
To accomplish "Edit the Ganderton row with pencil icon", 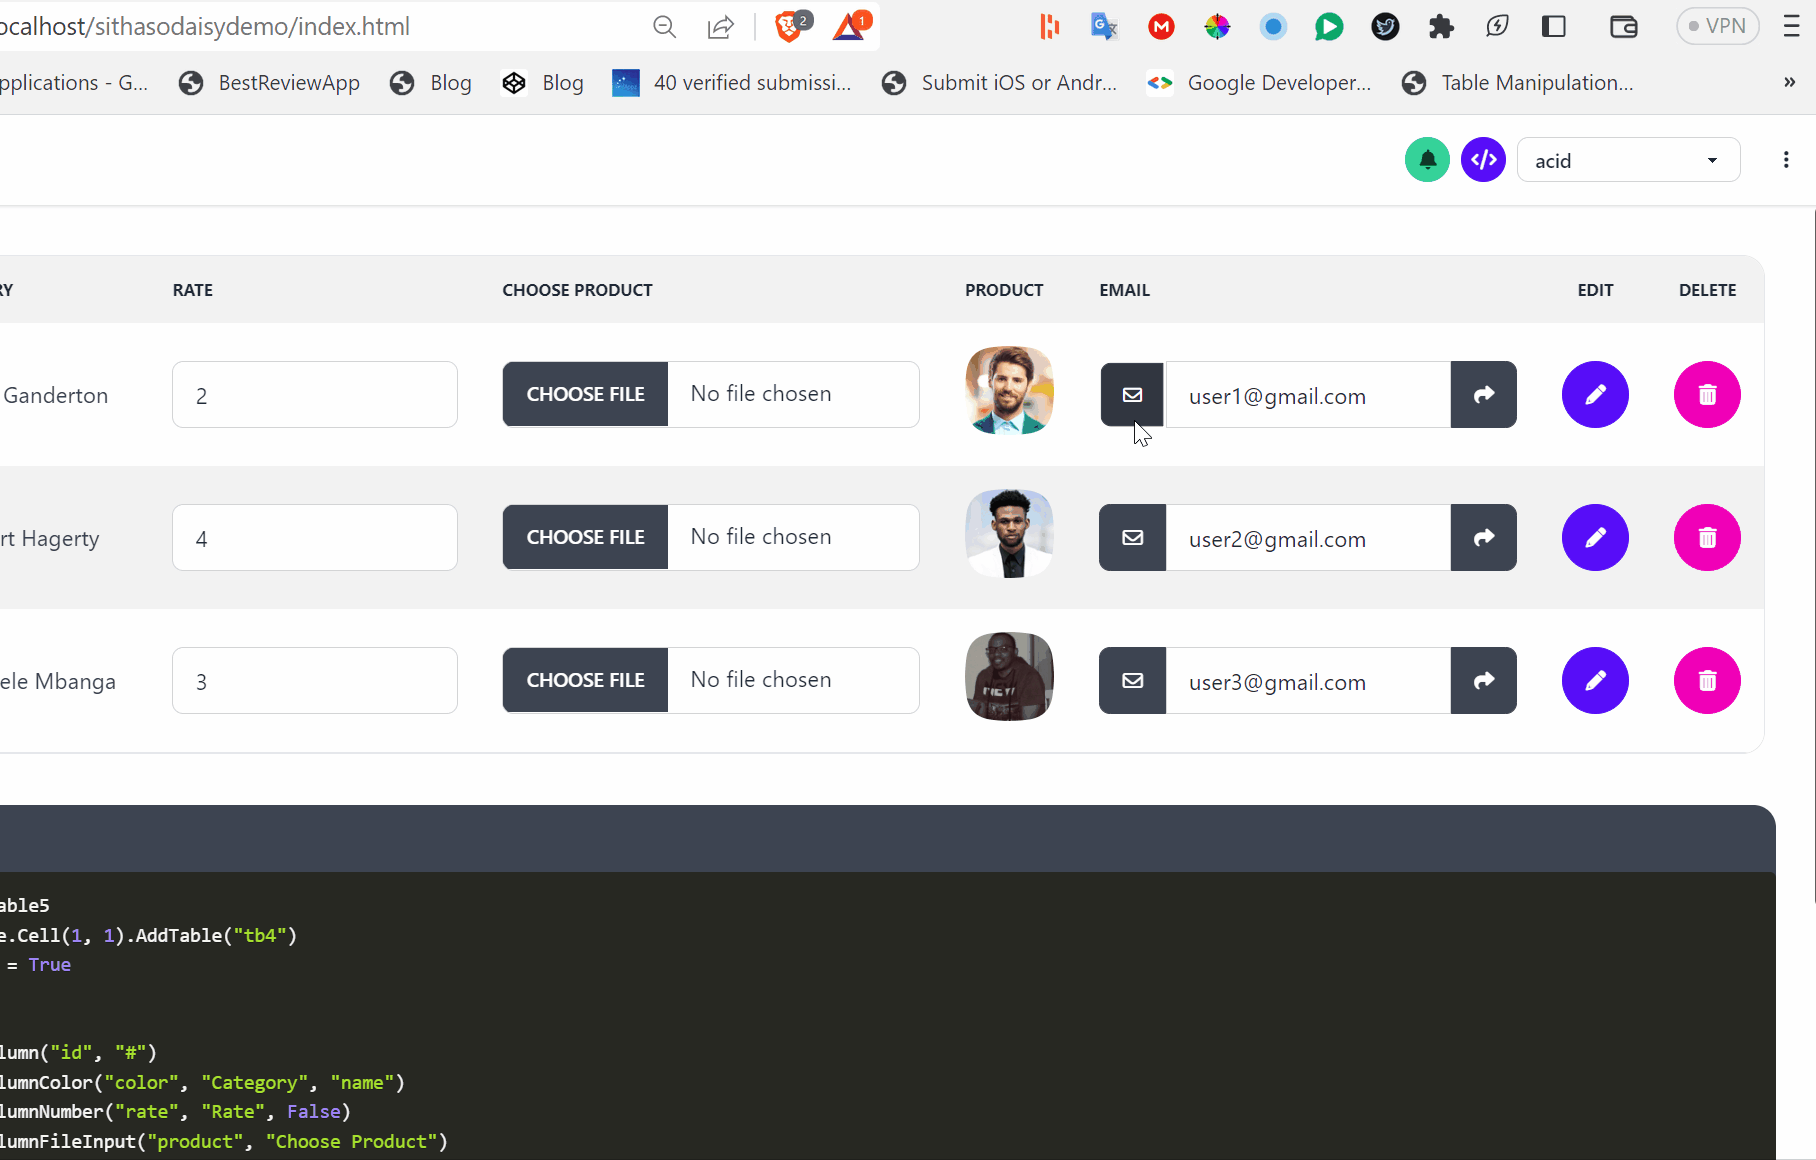I will [1595, 394].
